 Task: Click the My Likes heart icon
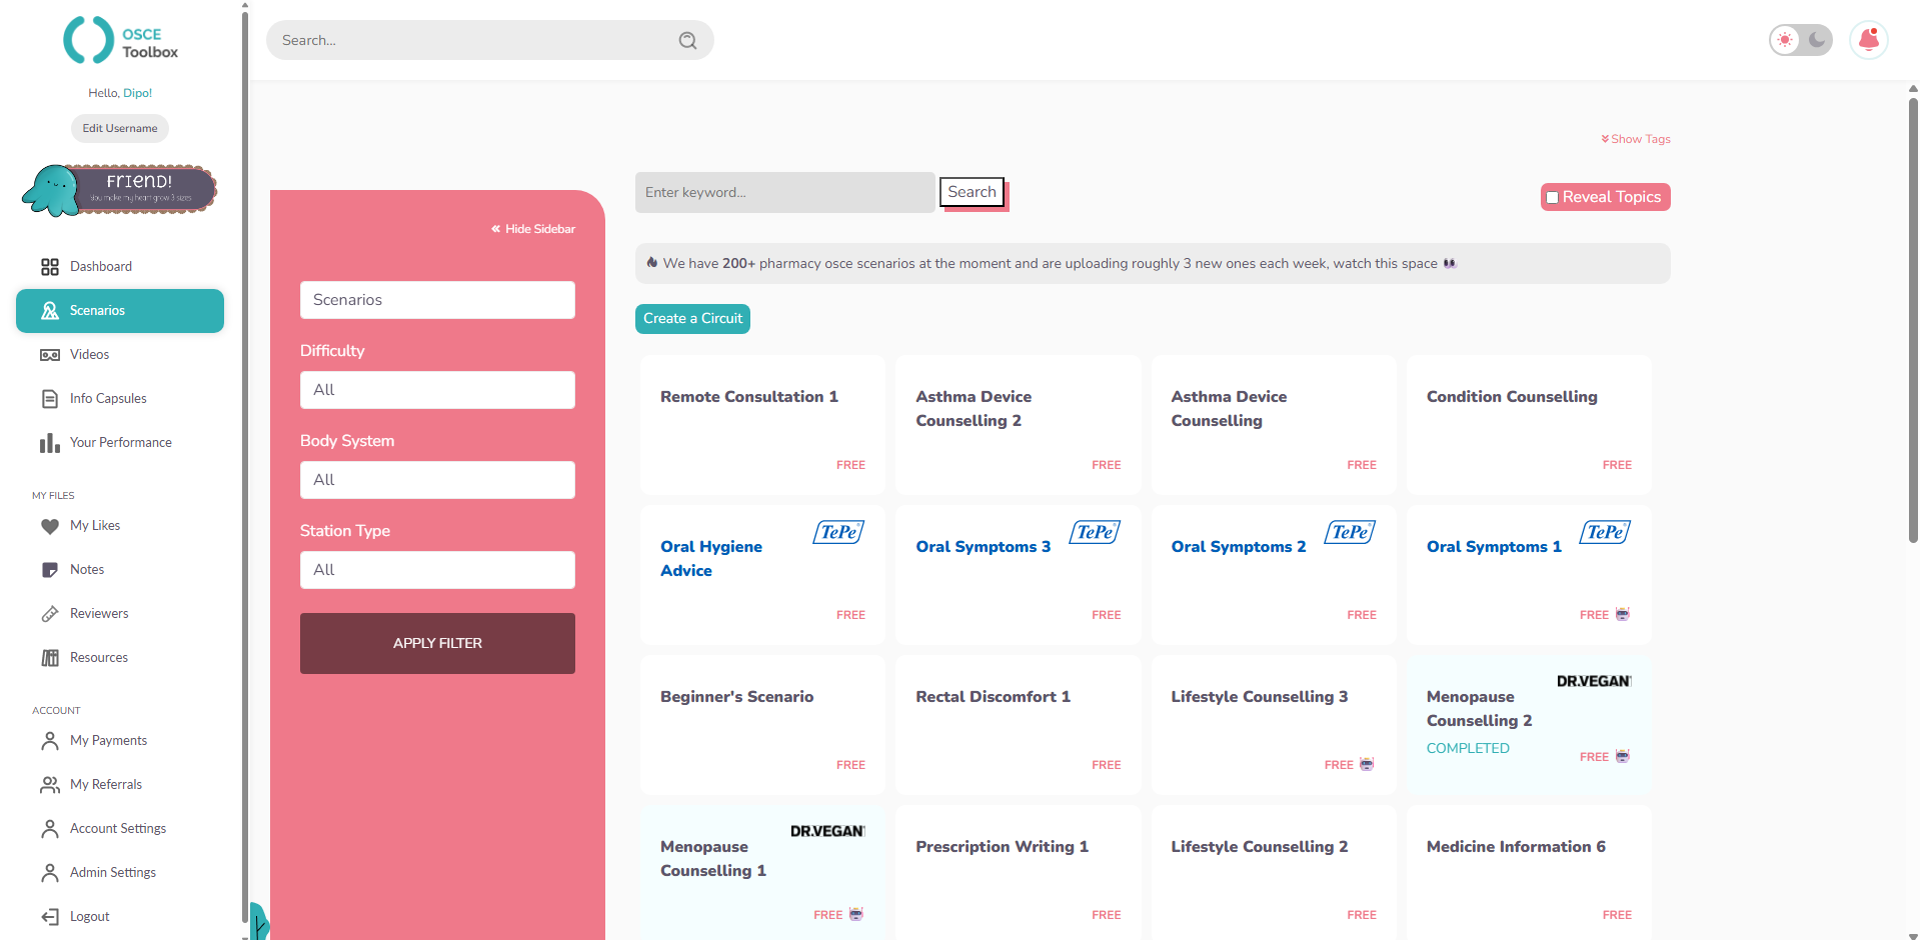(x=49, y=526)
